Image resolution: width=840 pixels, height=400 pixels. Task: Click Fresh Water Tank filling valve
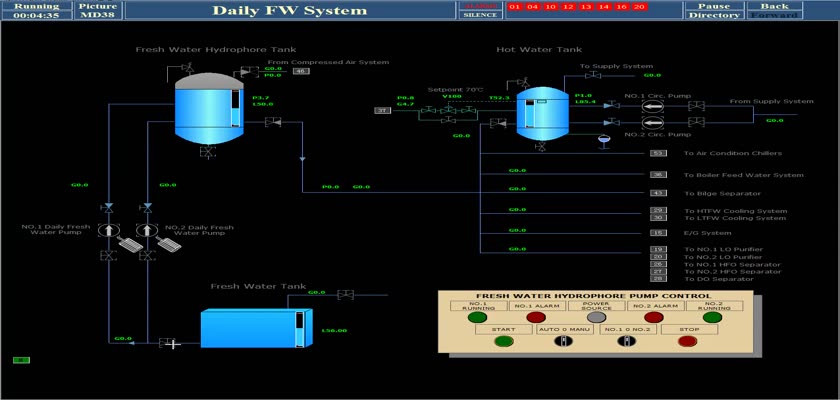[346, 295]
